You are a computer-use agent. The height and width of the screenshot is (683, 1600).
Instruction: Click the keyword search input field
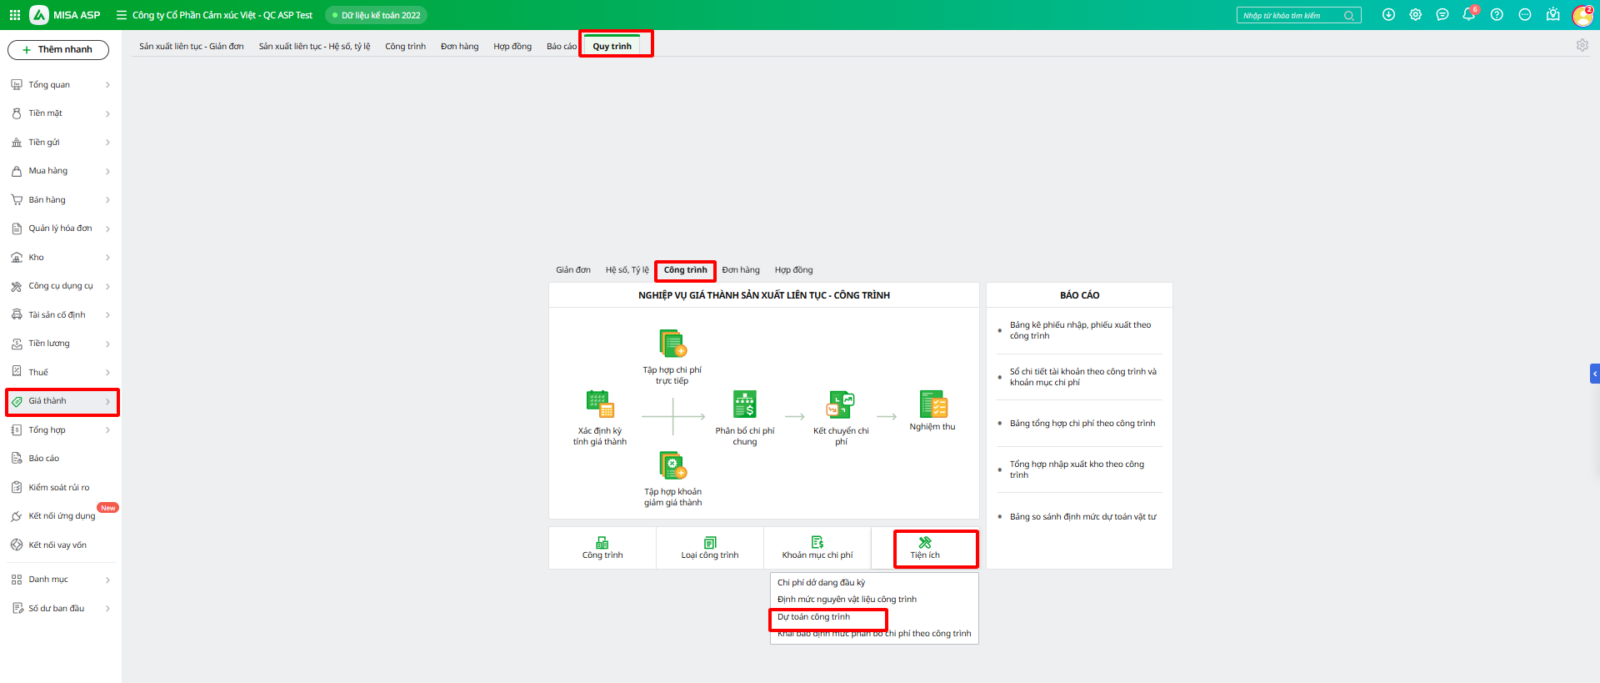pos(1290,15)
